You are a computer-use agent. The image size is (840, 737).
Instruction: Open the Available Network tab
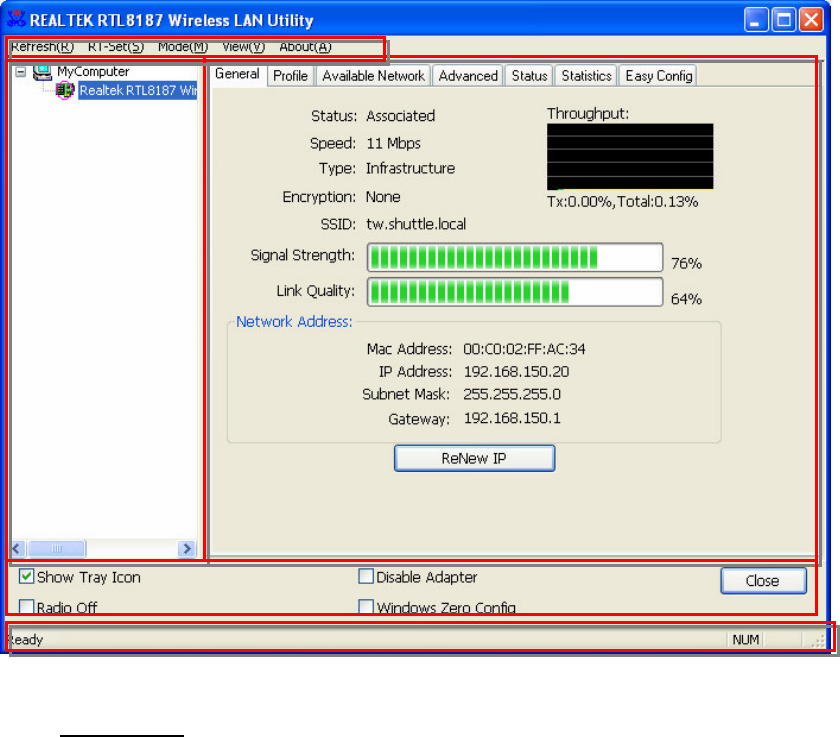(x=373, y=76)
